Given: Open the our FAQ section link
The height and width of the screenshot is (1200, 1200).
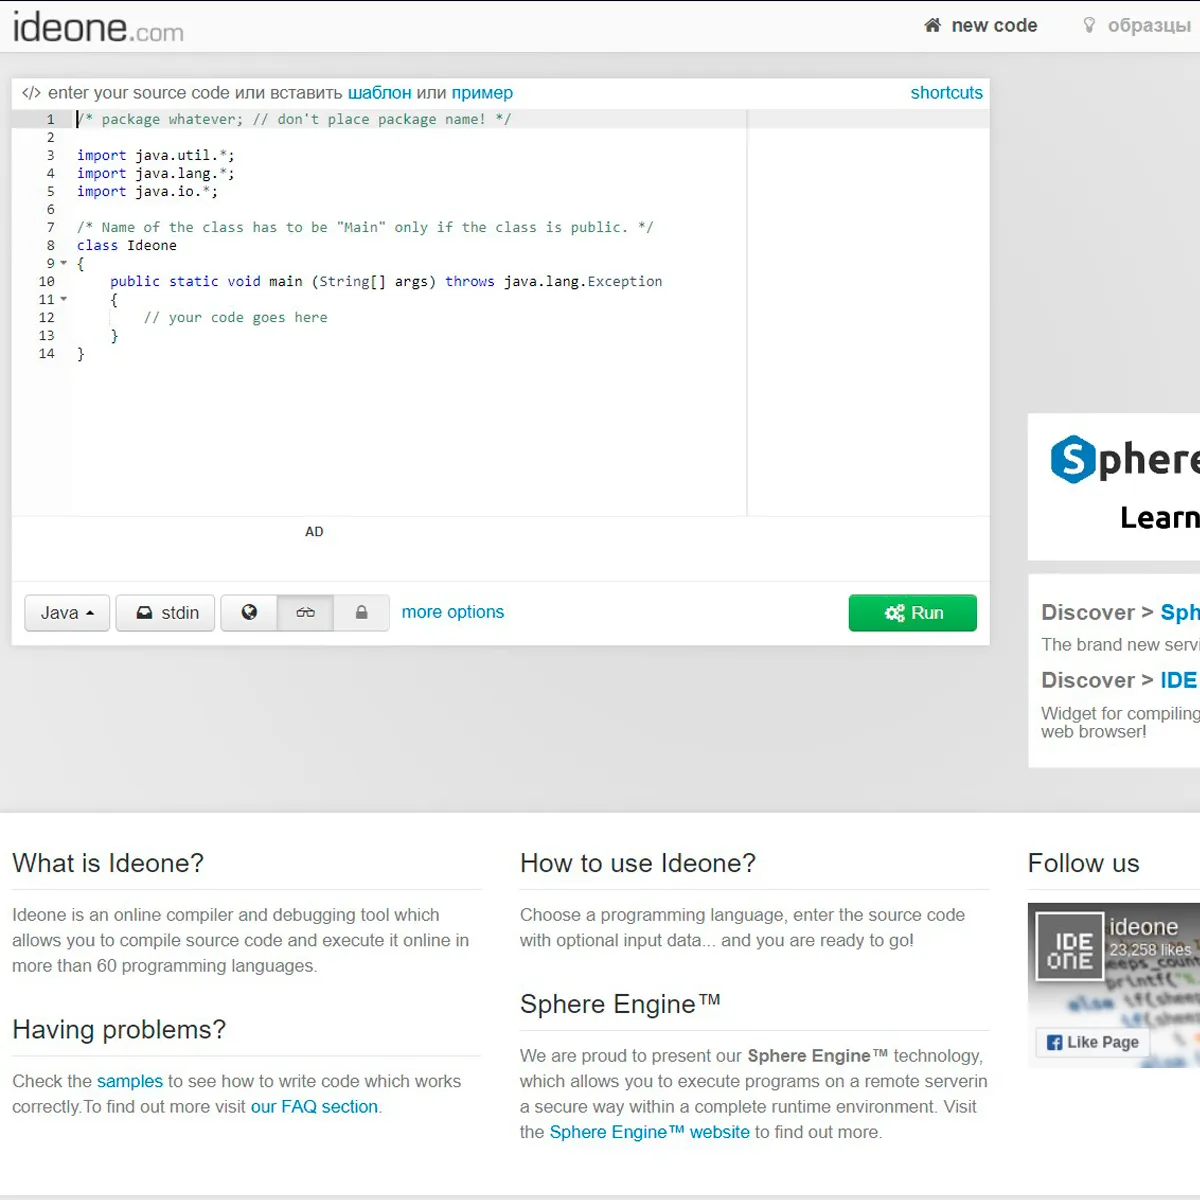Looking at the screenshot, I should coord(314,1107).
